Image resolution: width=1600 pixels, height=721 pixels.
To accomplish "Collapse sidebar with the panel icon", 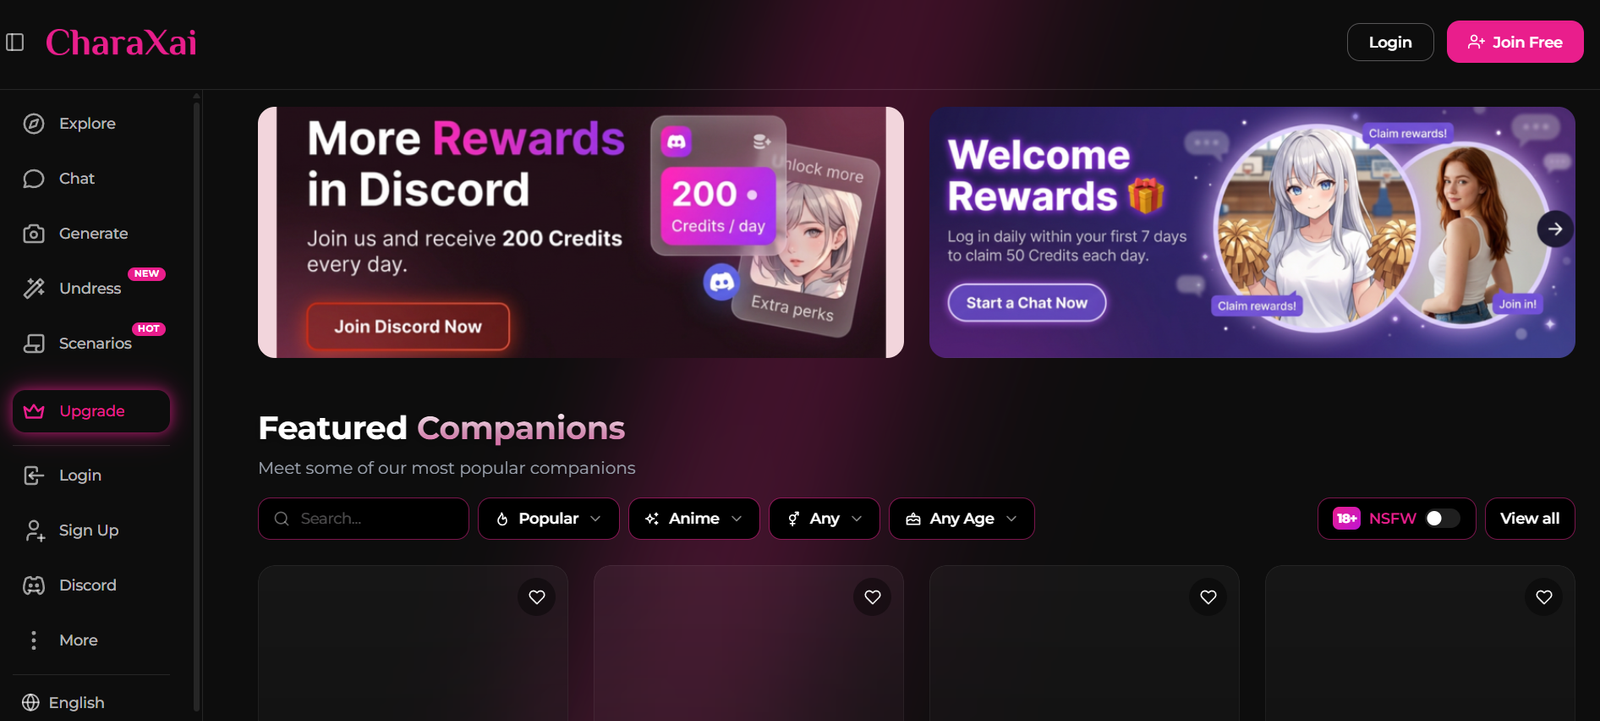I will pos(15,42).
